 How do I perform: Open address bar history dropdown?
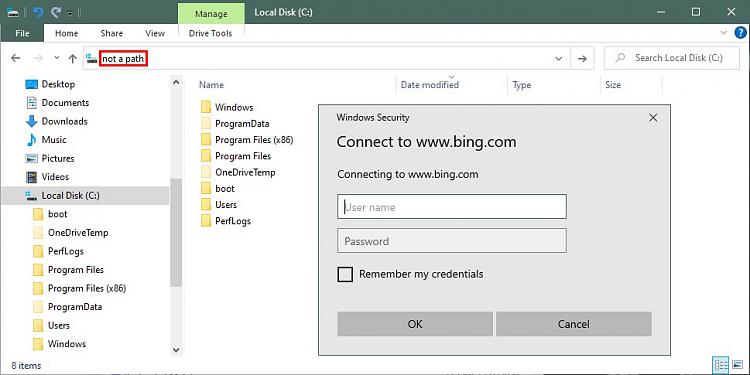[558, 58]
